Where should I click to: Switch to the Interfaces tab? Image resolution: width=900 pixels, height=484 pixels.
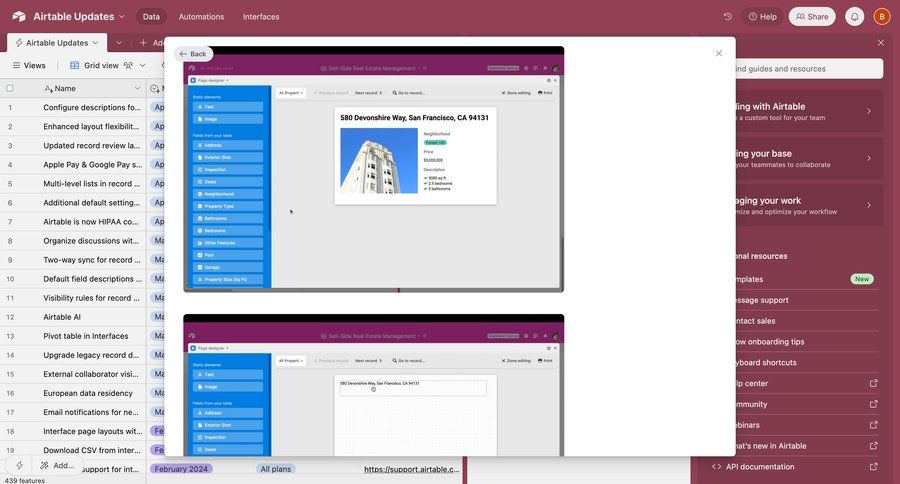click(x=261, y=17)
